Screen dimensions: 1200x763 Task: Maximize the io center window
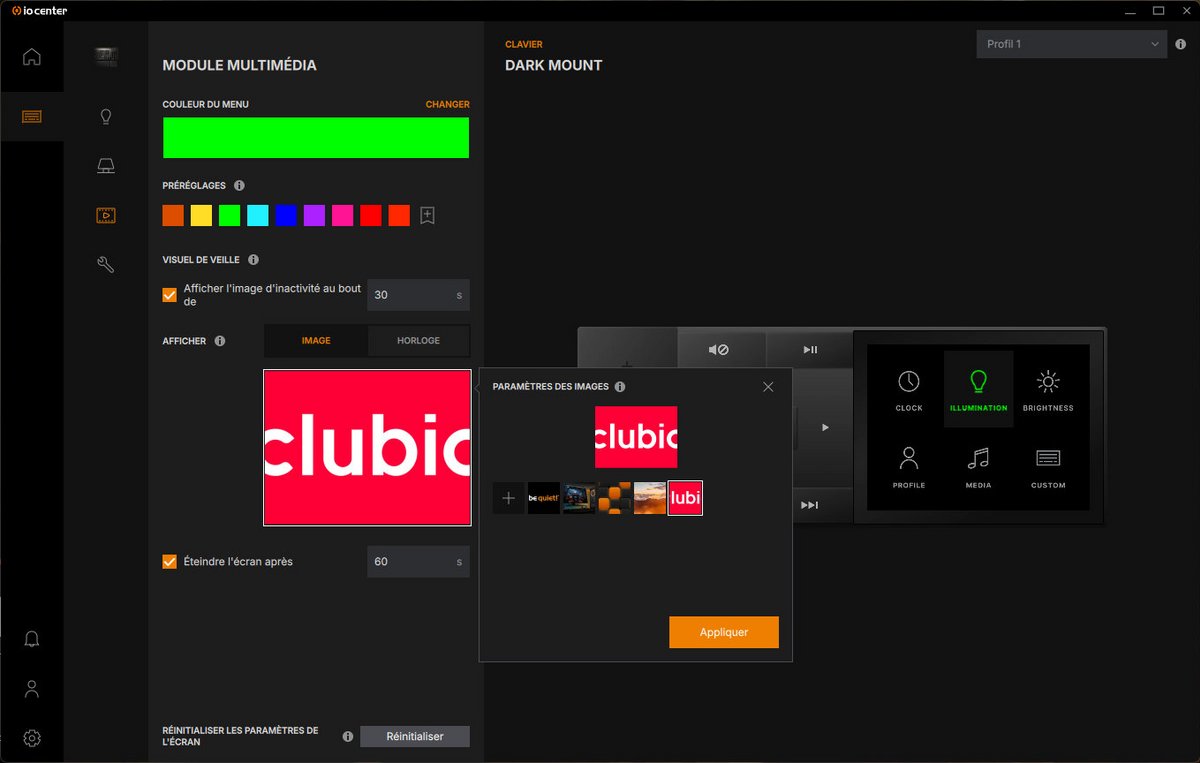(x=1159, y=10)
